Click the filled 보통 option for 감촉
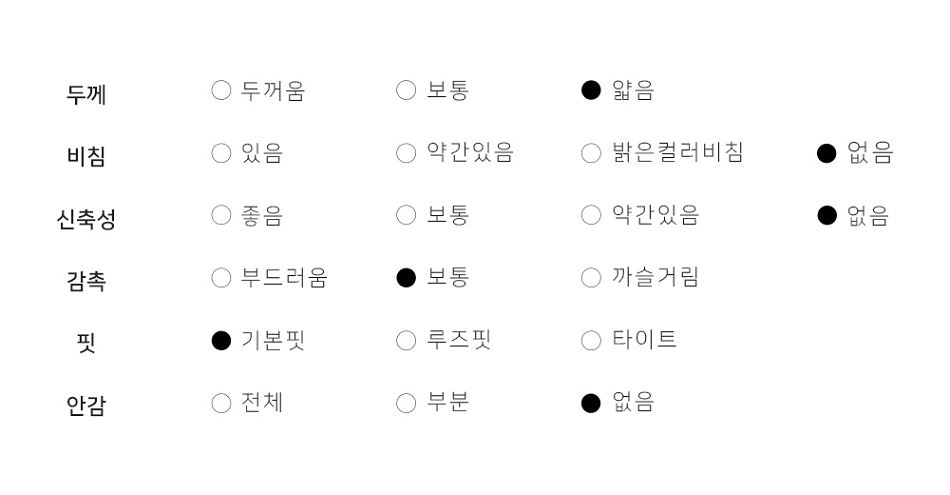The height and width of the screenshot is (495, 950). coord(406,278)
